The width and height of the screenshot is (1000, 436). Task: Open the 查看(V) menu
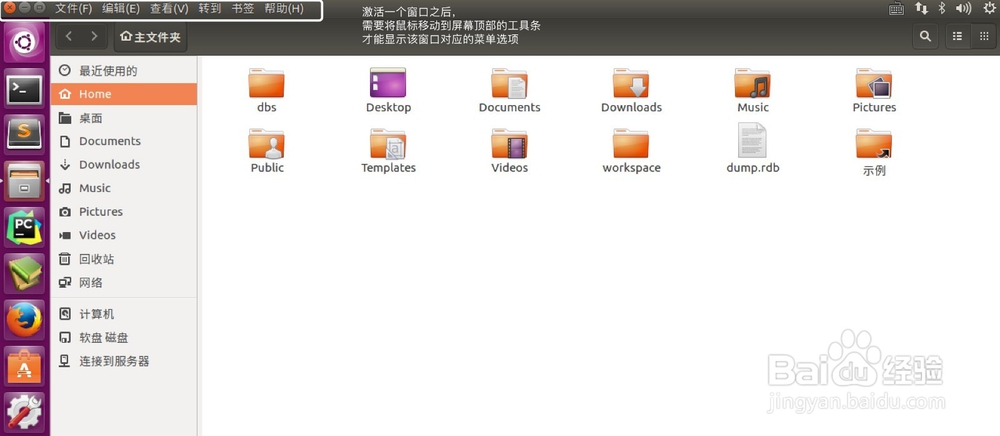[x=170, y=9]
